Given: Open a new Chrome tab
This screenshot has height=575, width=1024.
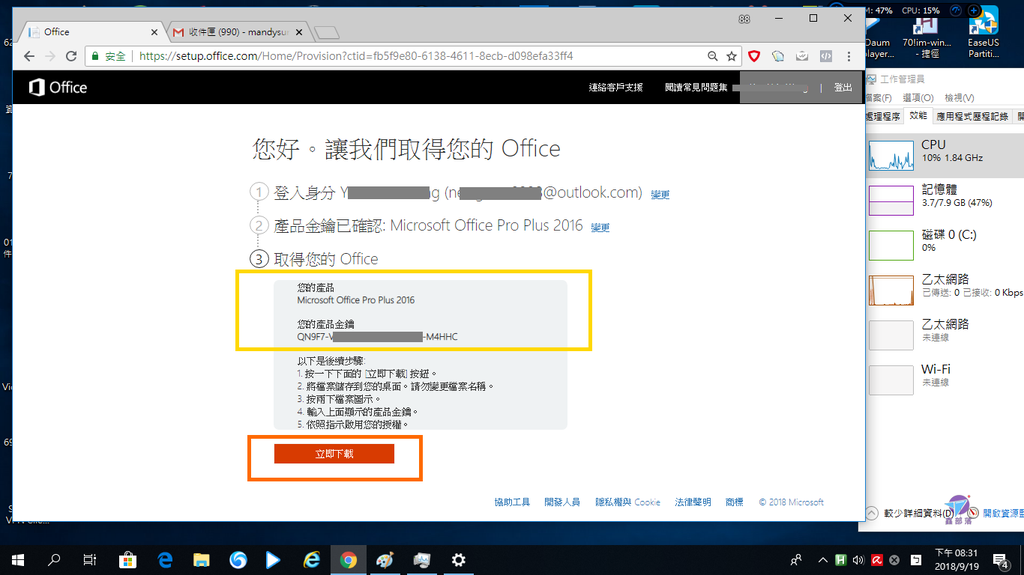Looking at the screenshot, I should (x=326, y=32).
